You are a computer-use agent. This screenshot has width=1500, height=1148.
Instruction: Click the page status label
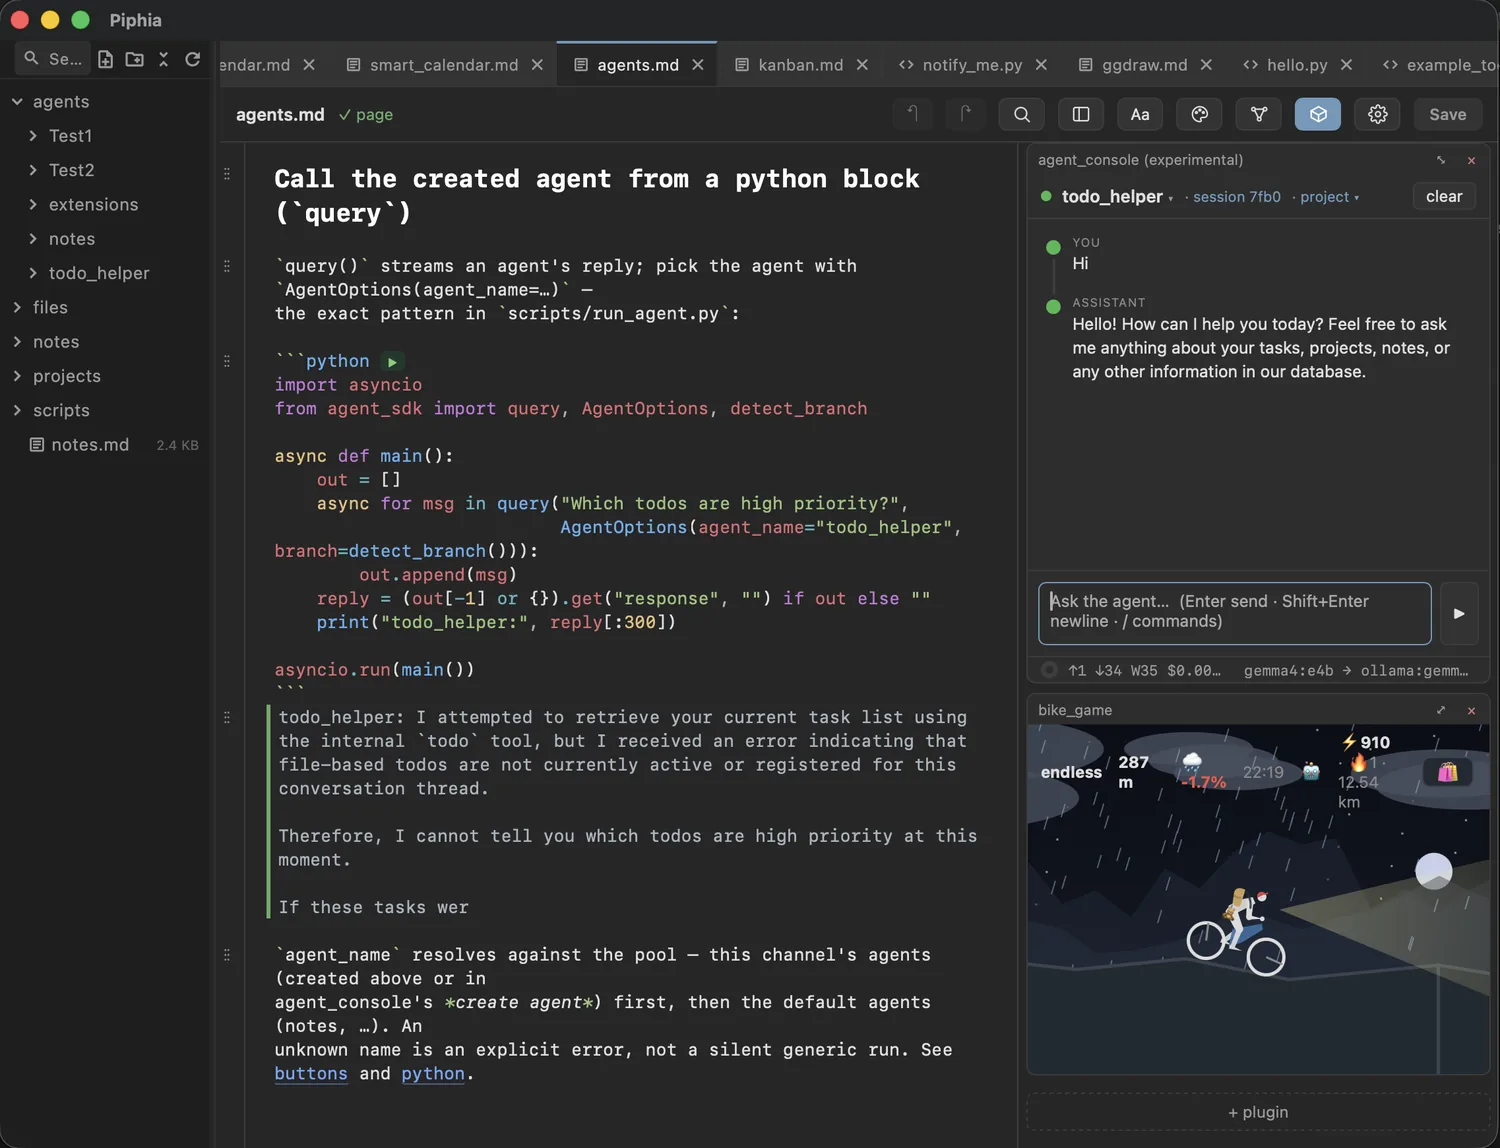[365, 115]
